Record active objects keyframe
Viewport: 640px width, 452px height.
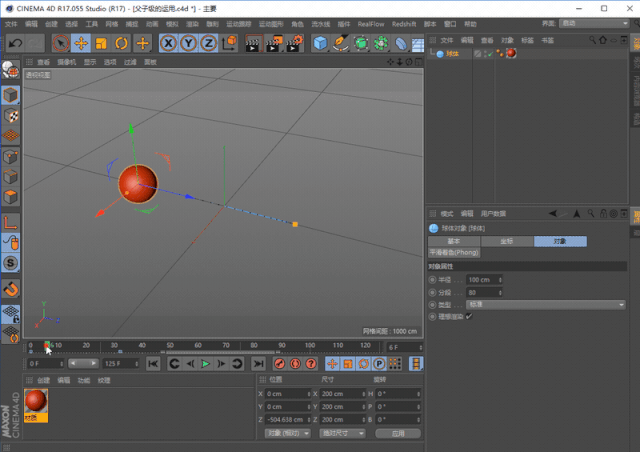point(280,363)
